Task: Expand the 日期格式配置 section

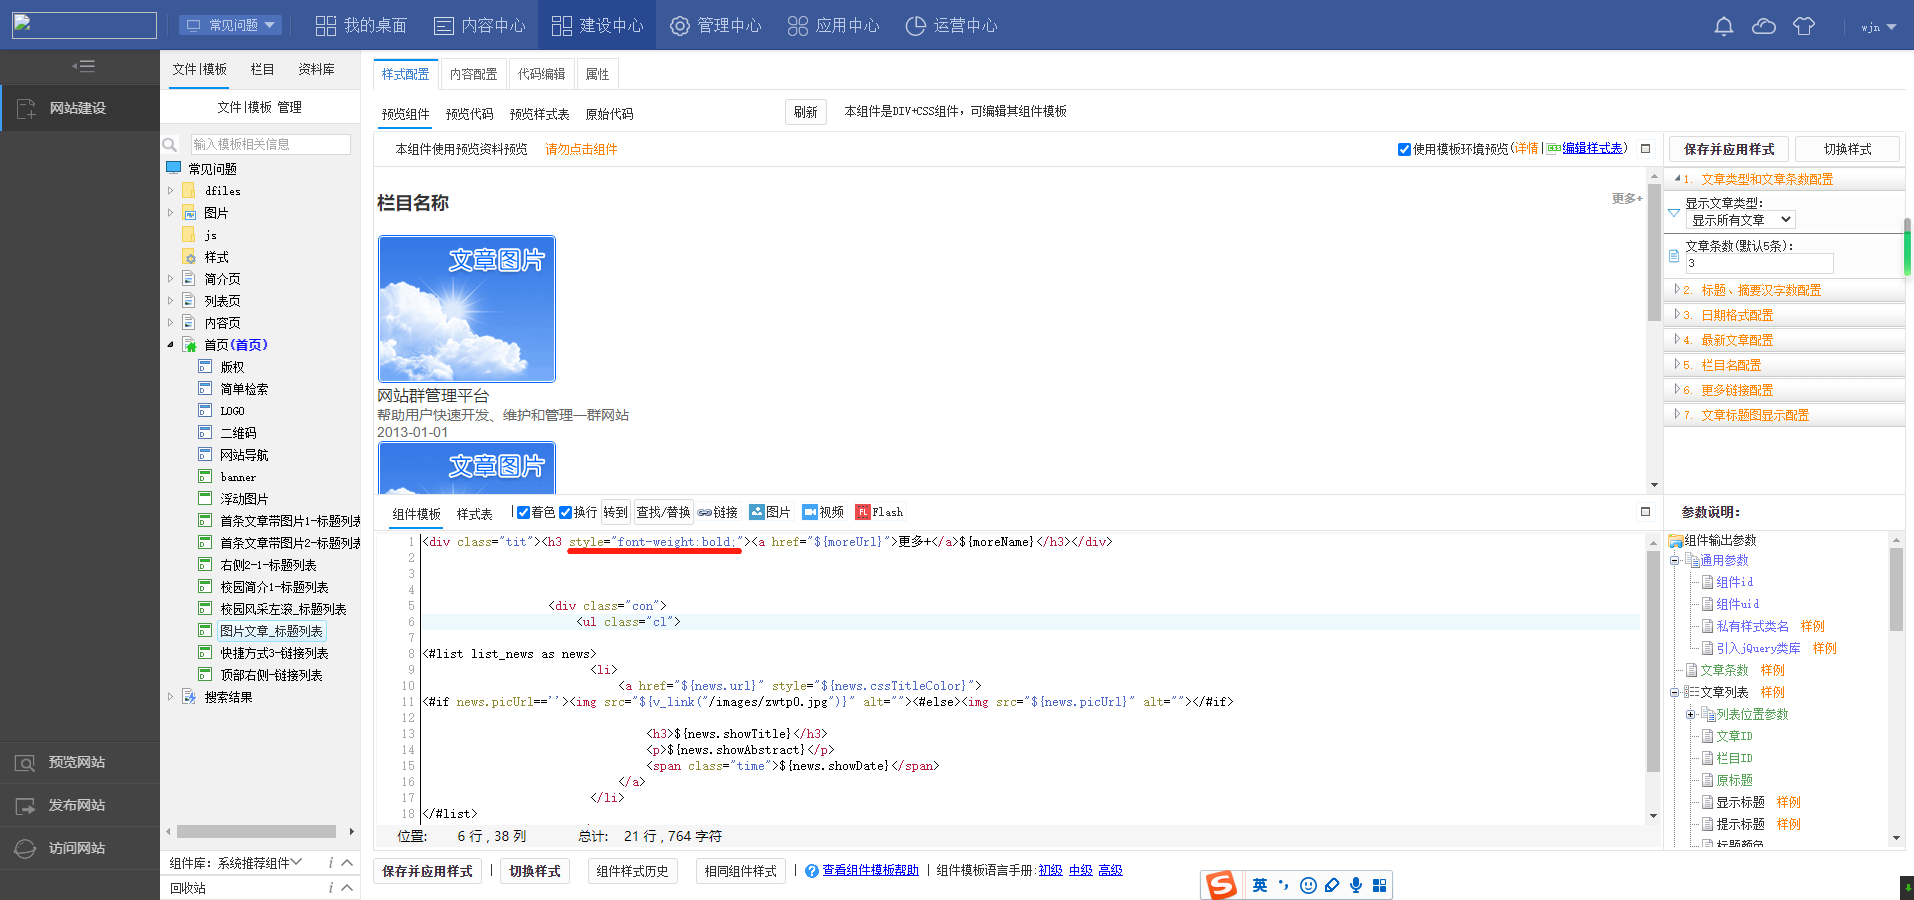Action: point(1736,315)
